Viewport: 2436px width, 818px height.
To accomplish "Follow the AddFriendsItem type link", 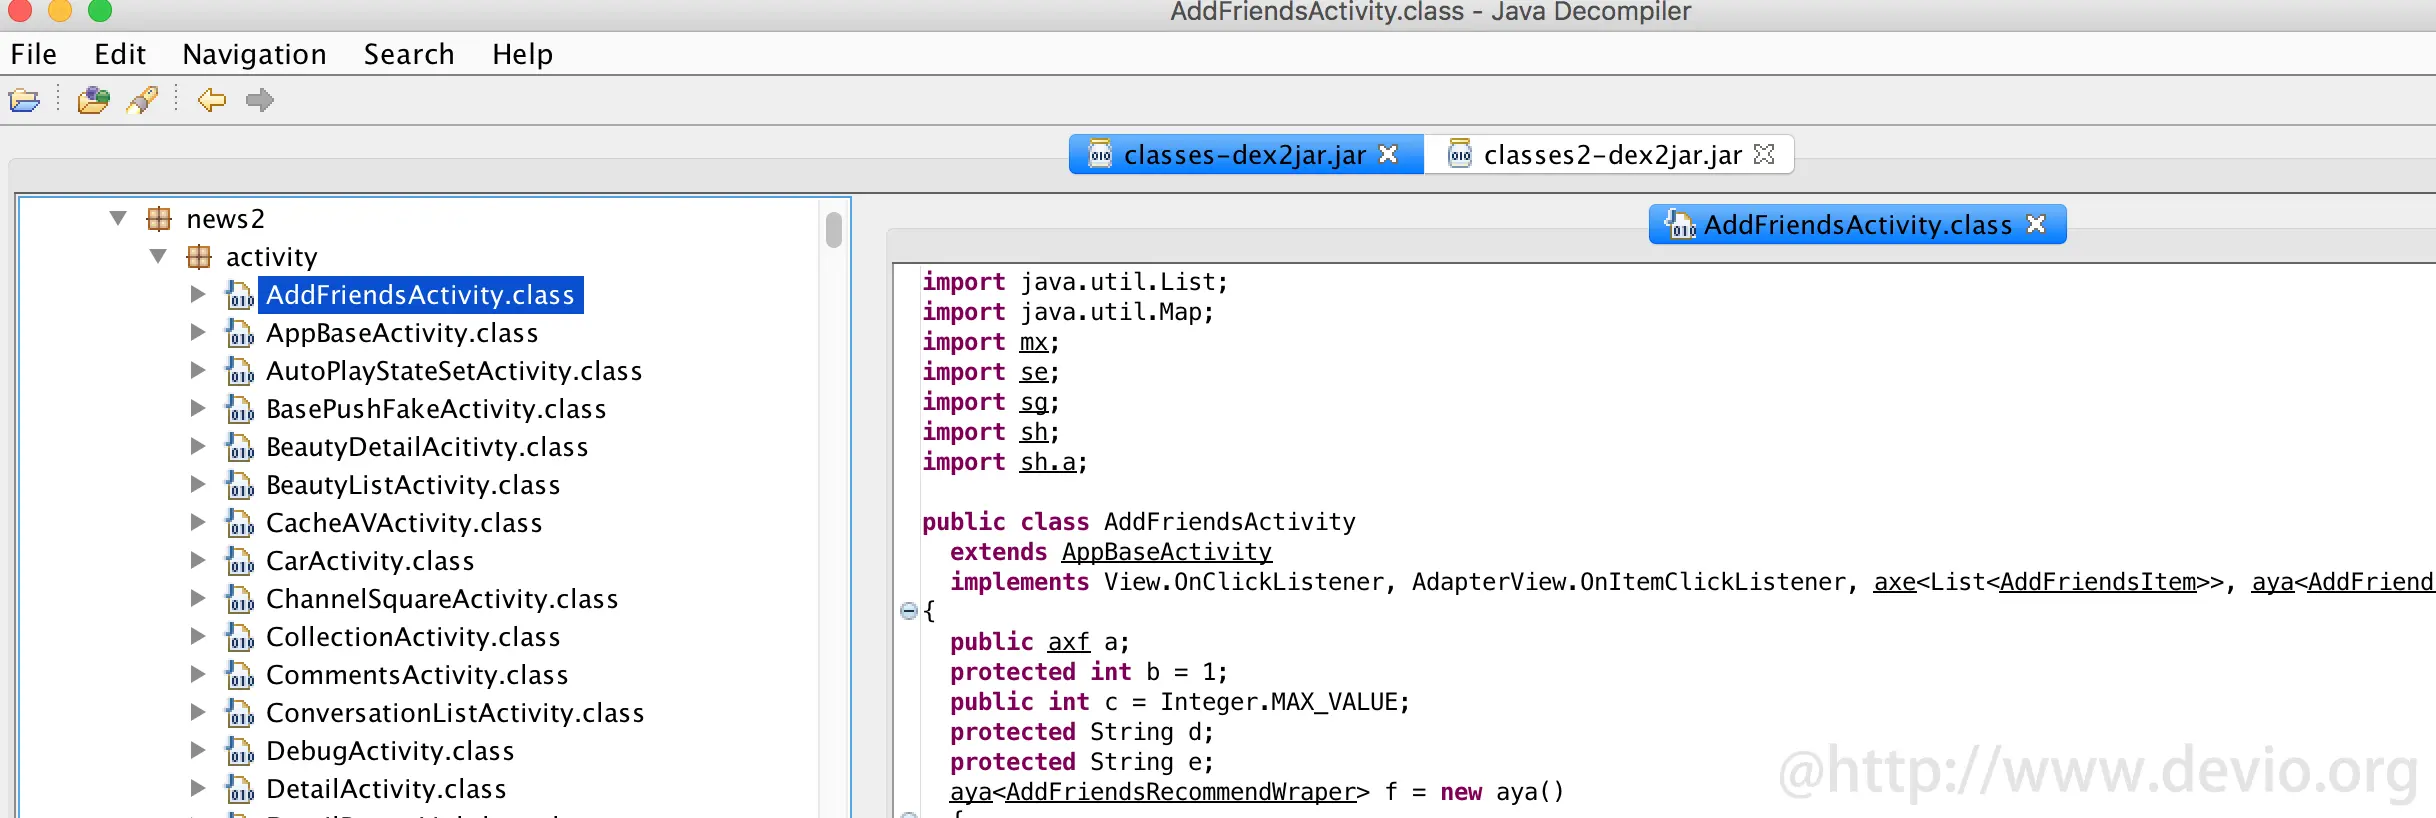I will [x=2098, y=582].
